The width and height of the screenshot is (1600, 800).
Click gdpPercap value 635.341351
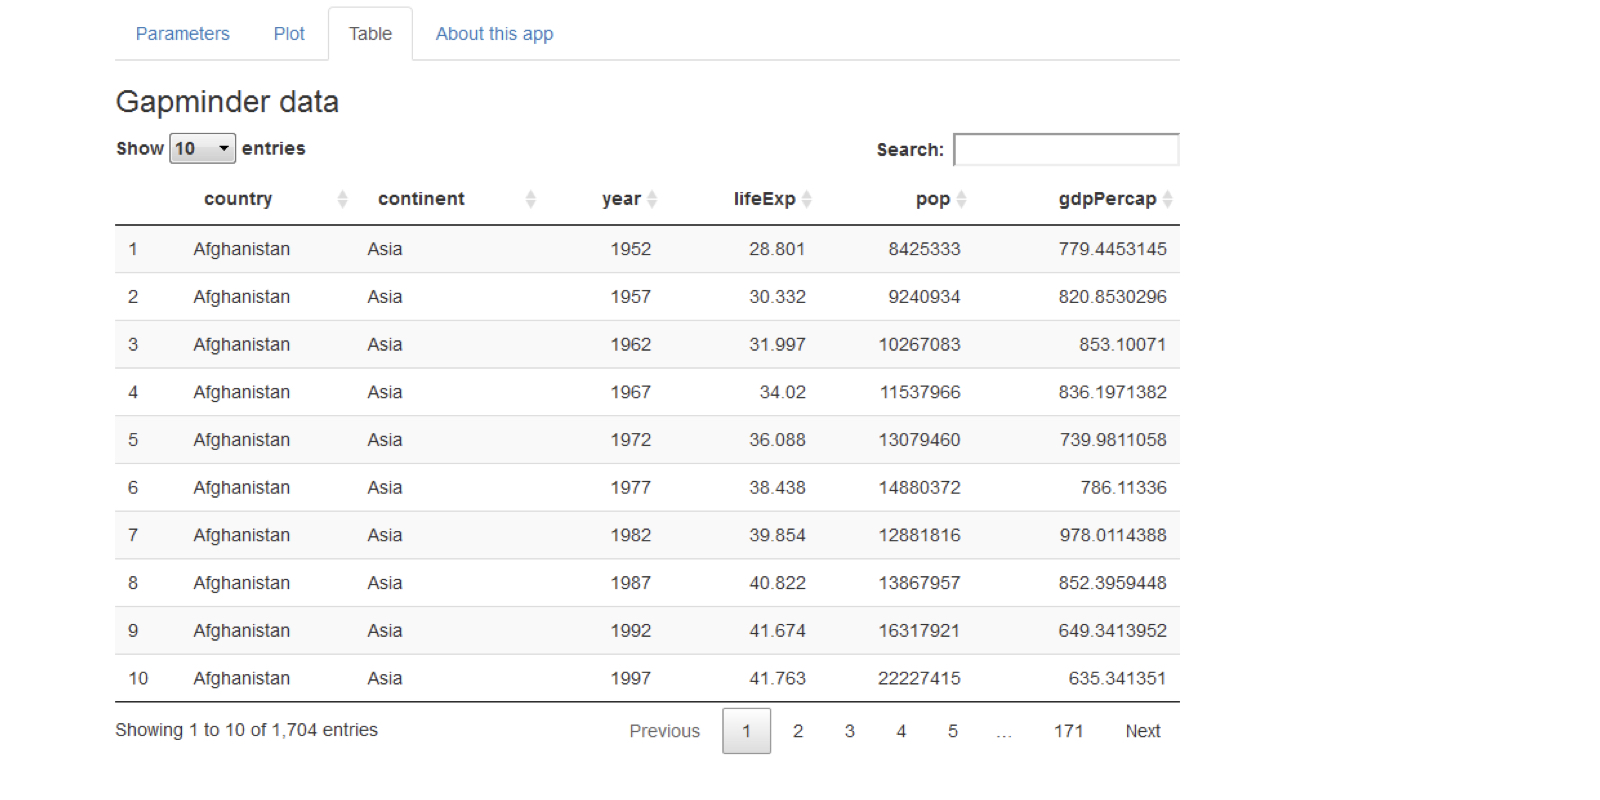click(x=1117, y=678)
